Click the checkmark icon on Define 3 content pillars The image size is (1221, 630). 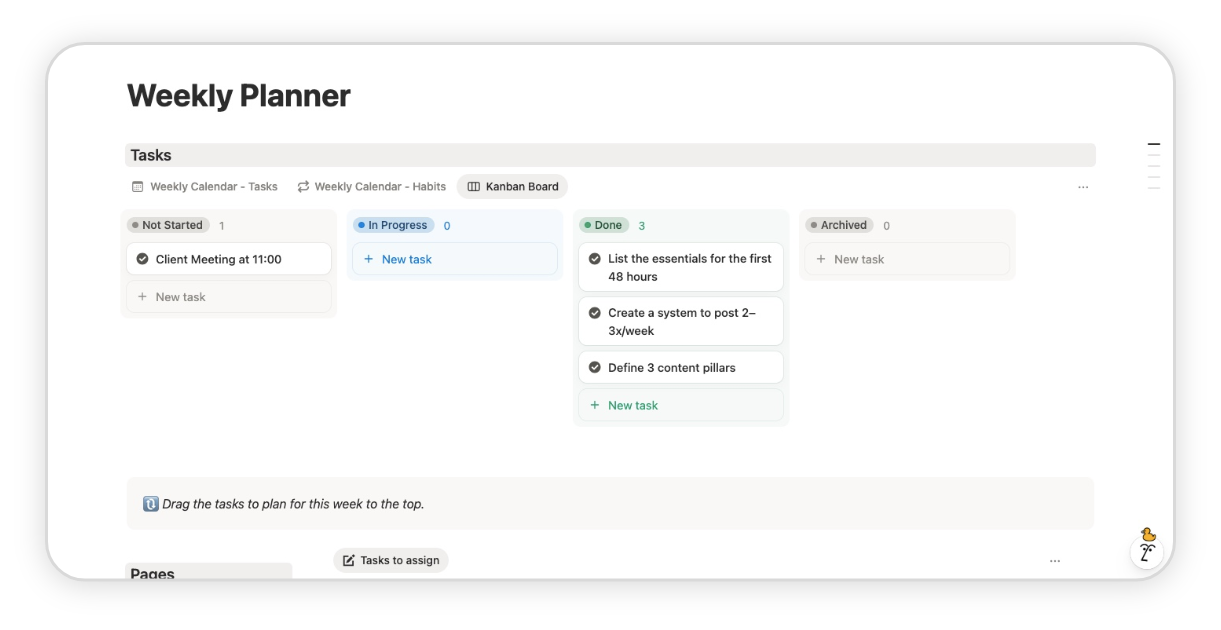point(594,367)
